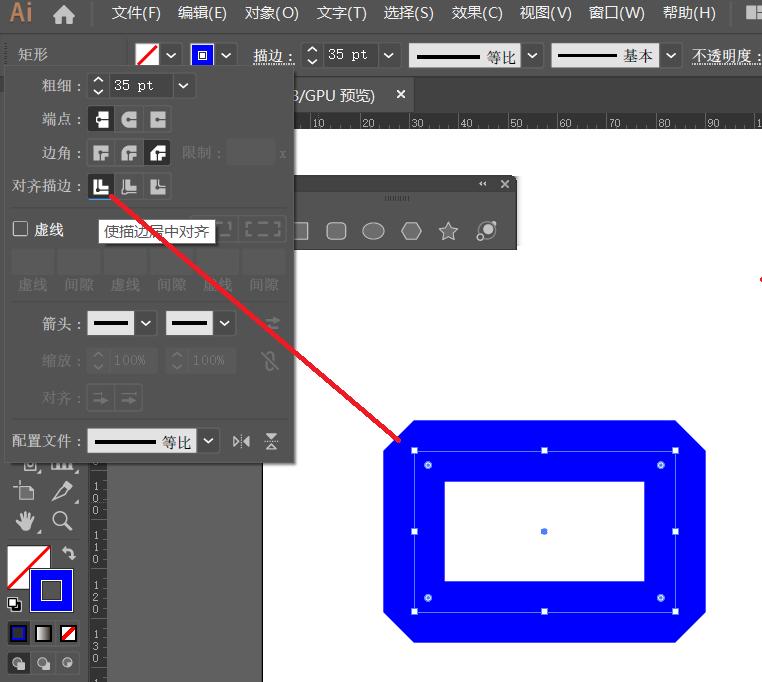762x682 pixels.
Task: Select the projecting cap endpoint icon
Action: [157, 119]
